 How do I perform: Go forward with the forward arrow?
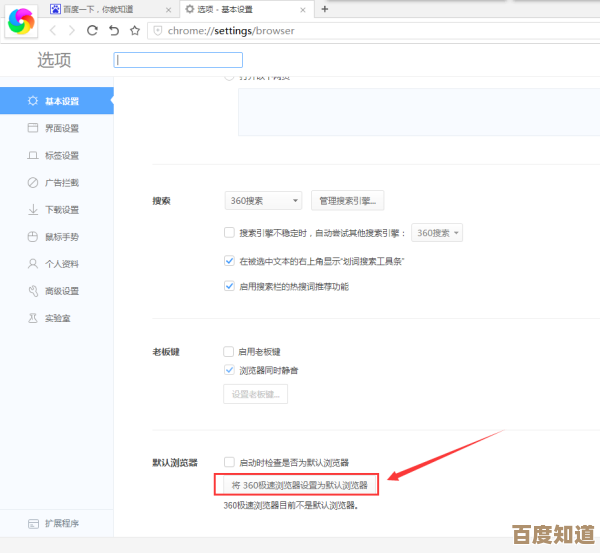click(71, 31)
